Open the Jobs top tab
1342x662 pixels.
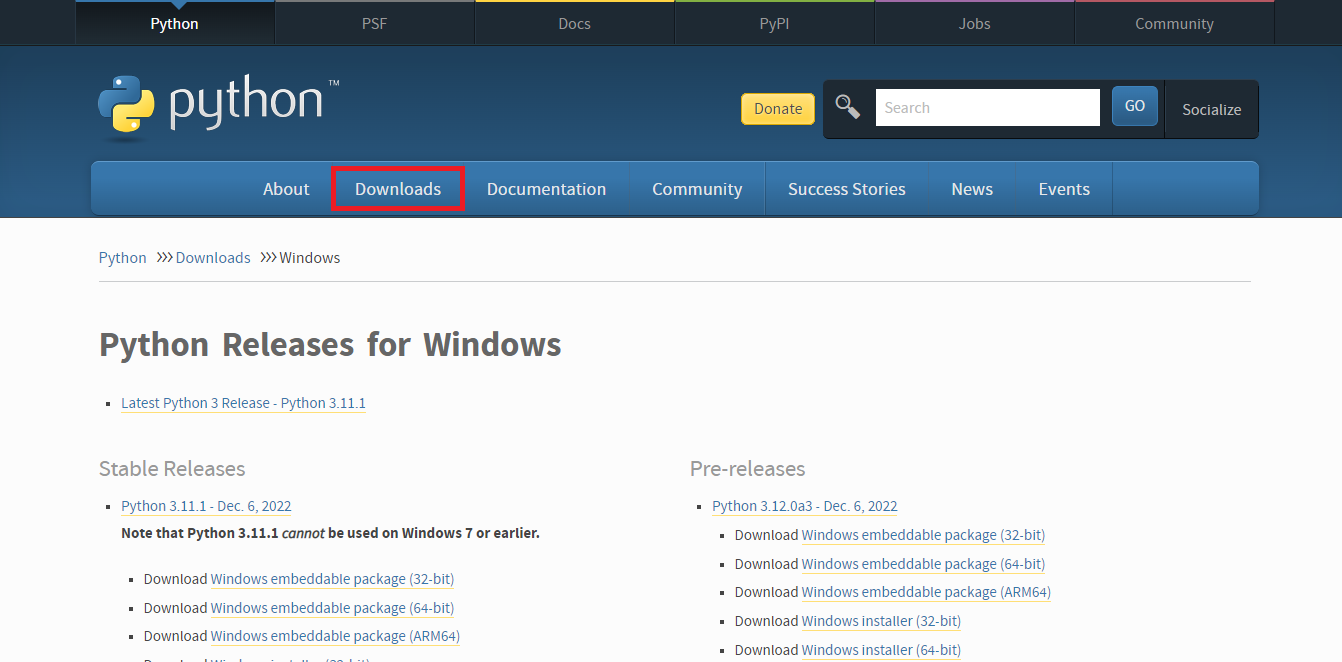[x=974, y=24]
